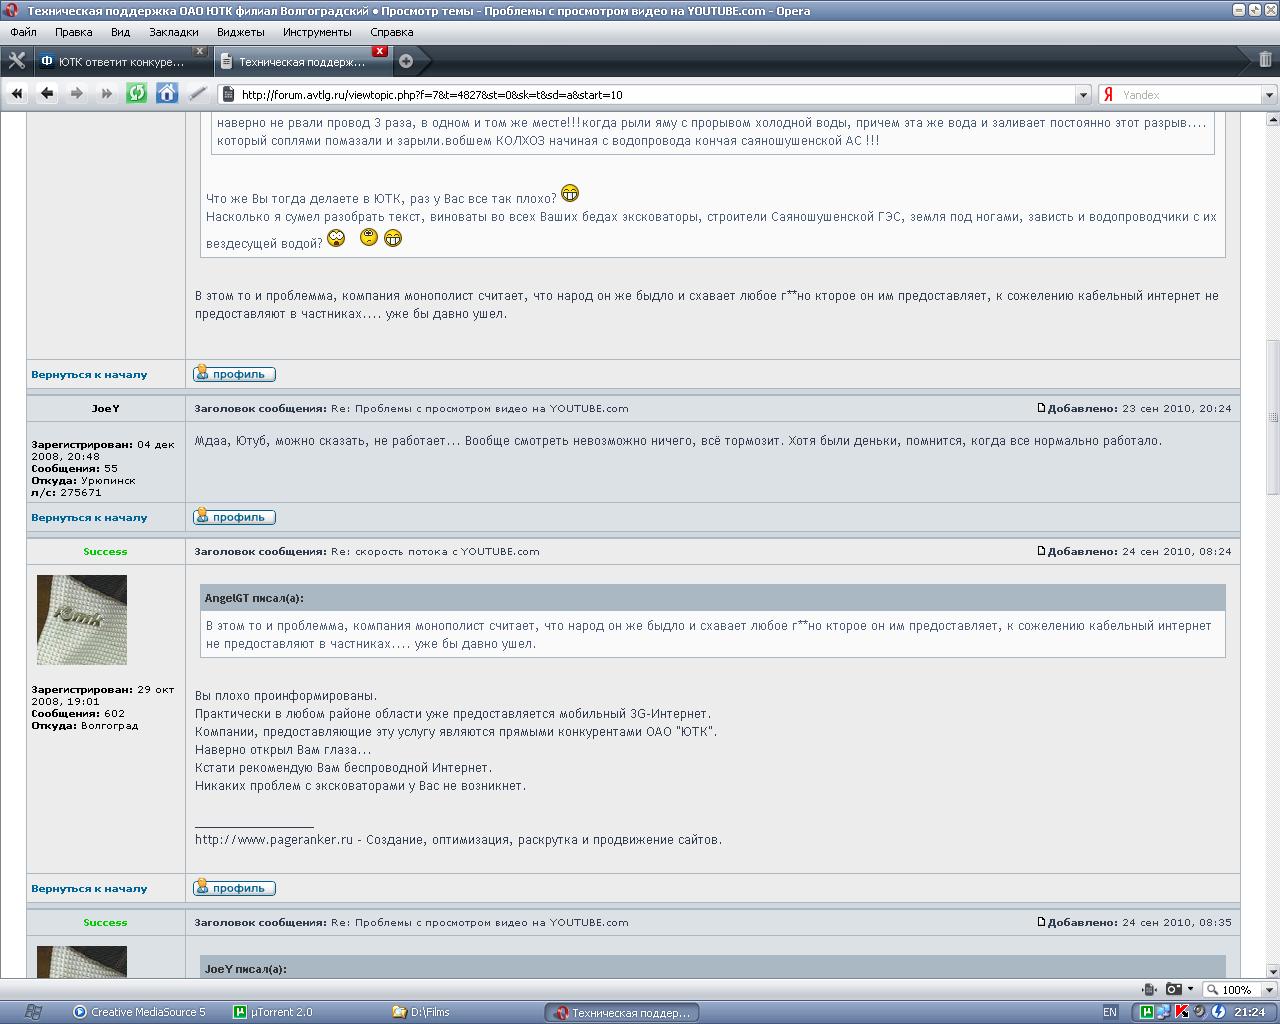Close the 'Техническая поддерж...' tab

tap(380, 51)
